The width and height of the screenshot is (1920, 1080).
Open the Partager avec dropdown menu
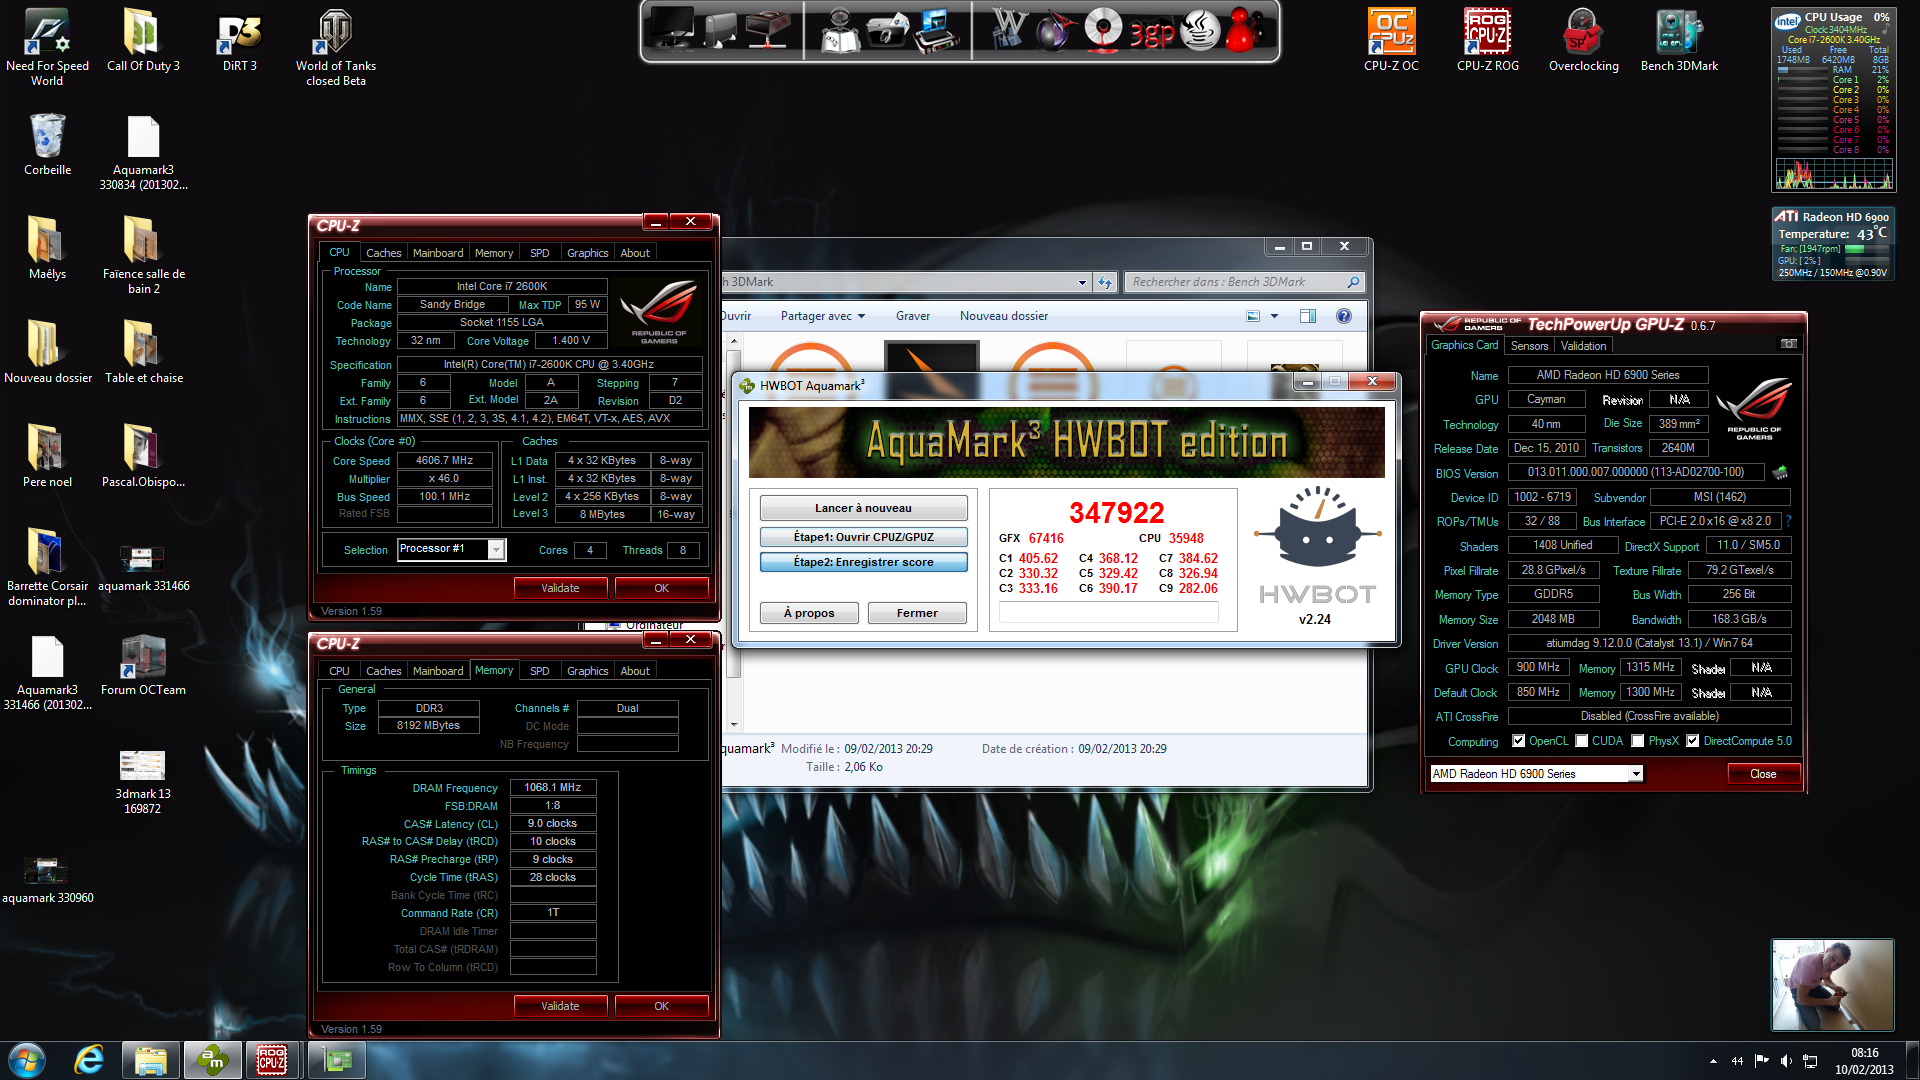coord(822,316)
